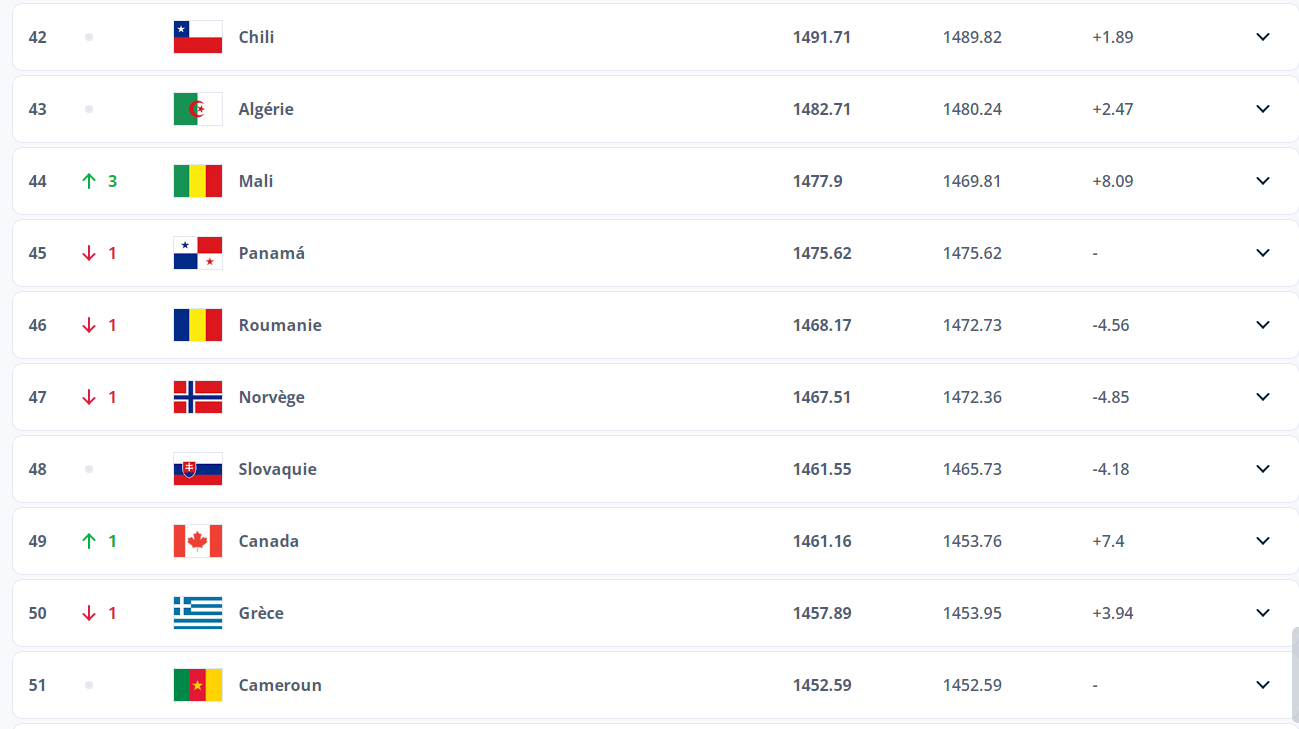This screenshot has width=1299, height=729.
Task: Click the Cameroon flag icon
Action: pyautogui.click(x=198, y=685)
